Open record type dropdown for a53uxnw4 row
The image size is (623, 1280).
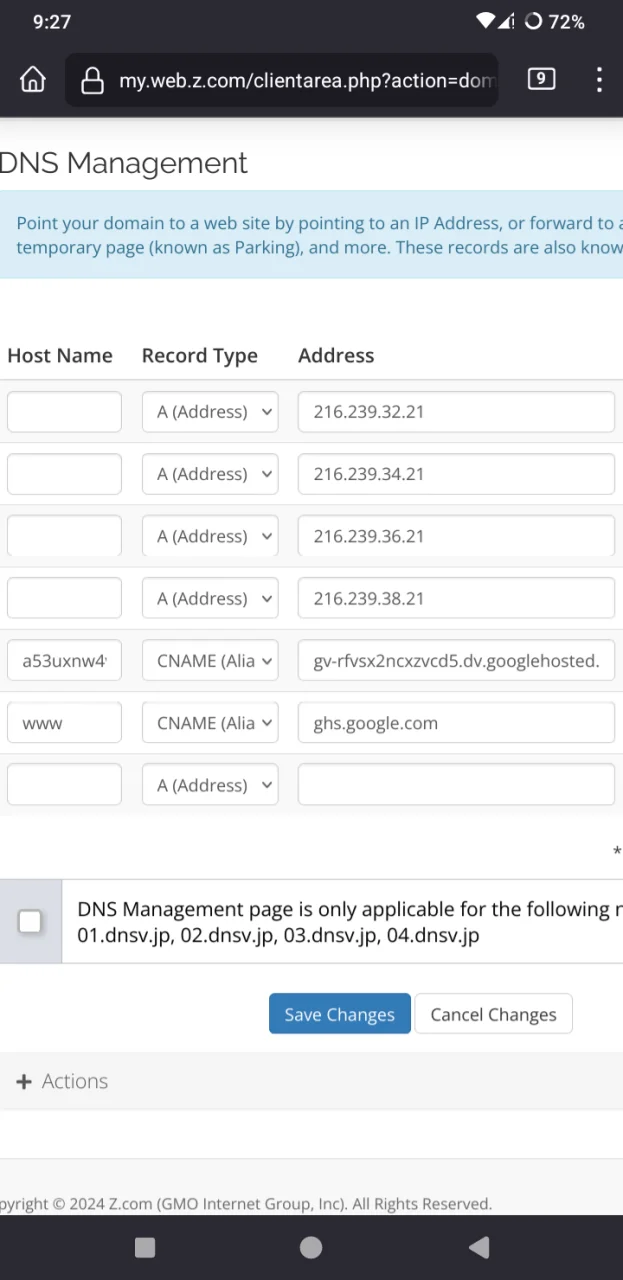pyautogui.click(x=210, y=661)
